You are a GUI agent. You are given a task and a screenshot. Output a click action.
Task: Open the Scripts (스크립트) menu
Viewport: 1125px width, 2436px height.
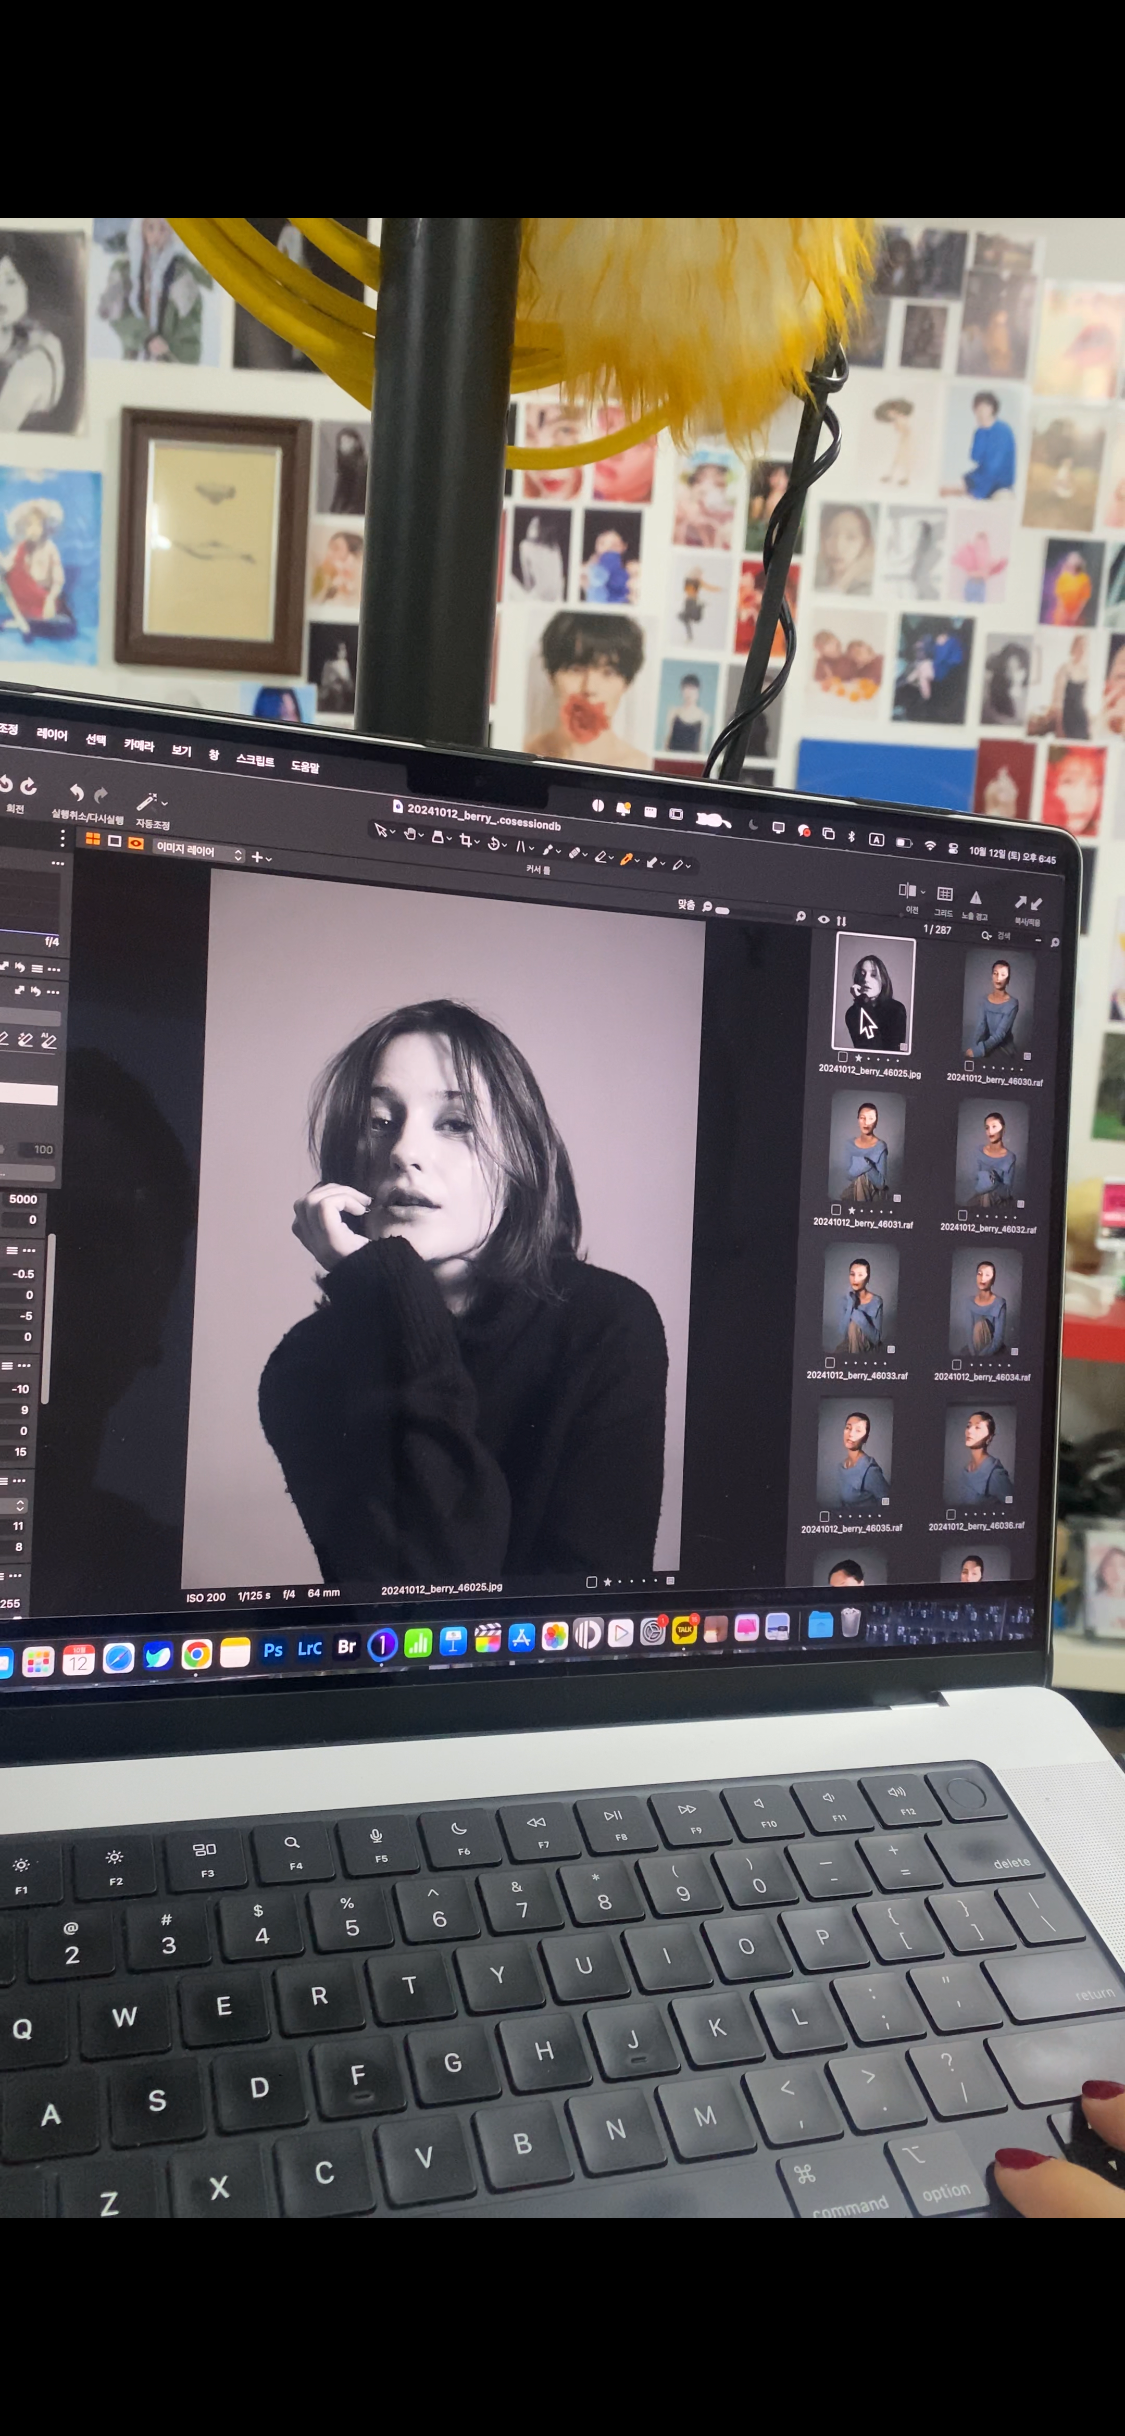255,760
